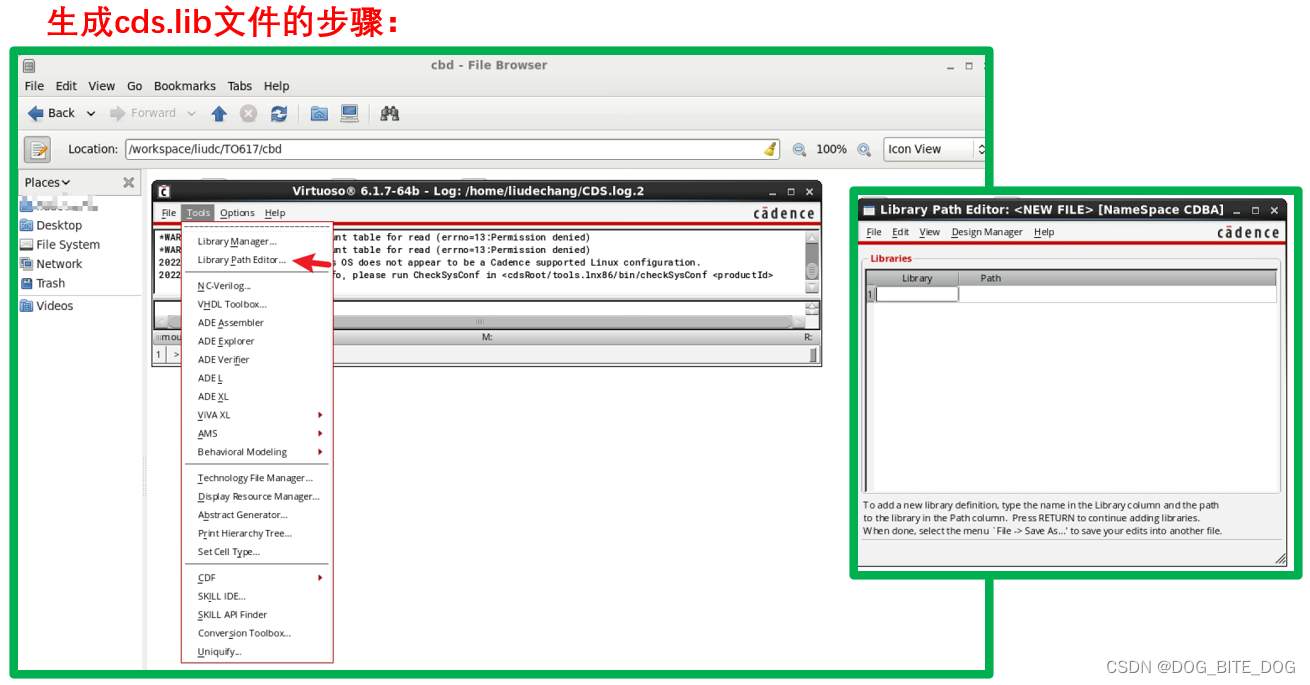This screenshot has width=1310, height=685.
Task: Open SKILL API Finder menu item
Action: [x=232, y=615]
